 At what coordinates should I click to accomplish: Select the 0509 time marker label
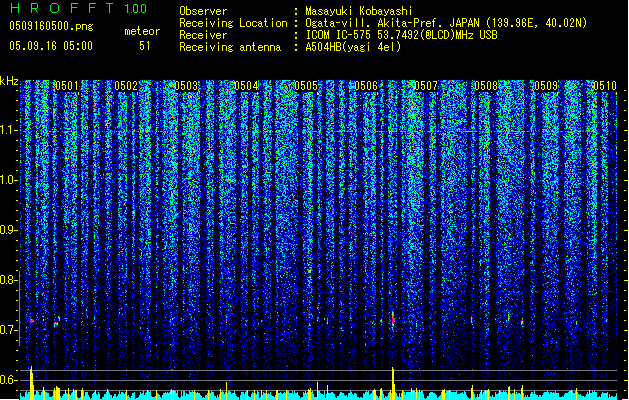[546, 86]
